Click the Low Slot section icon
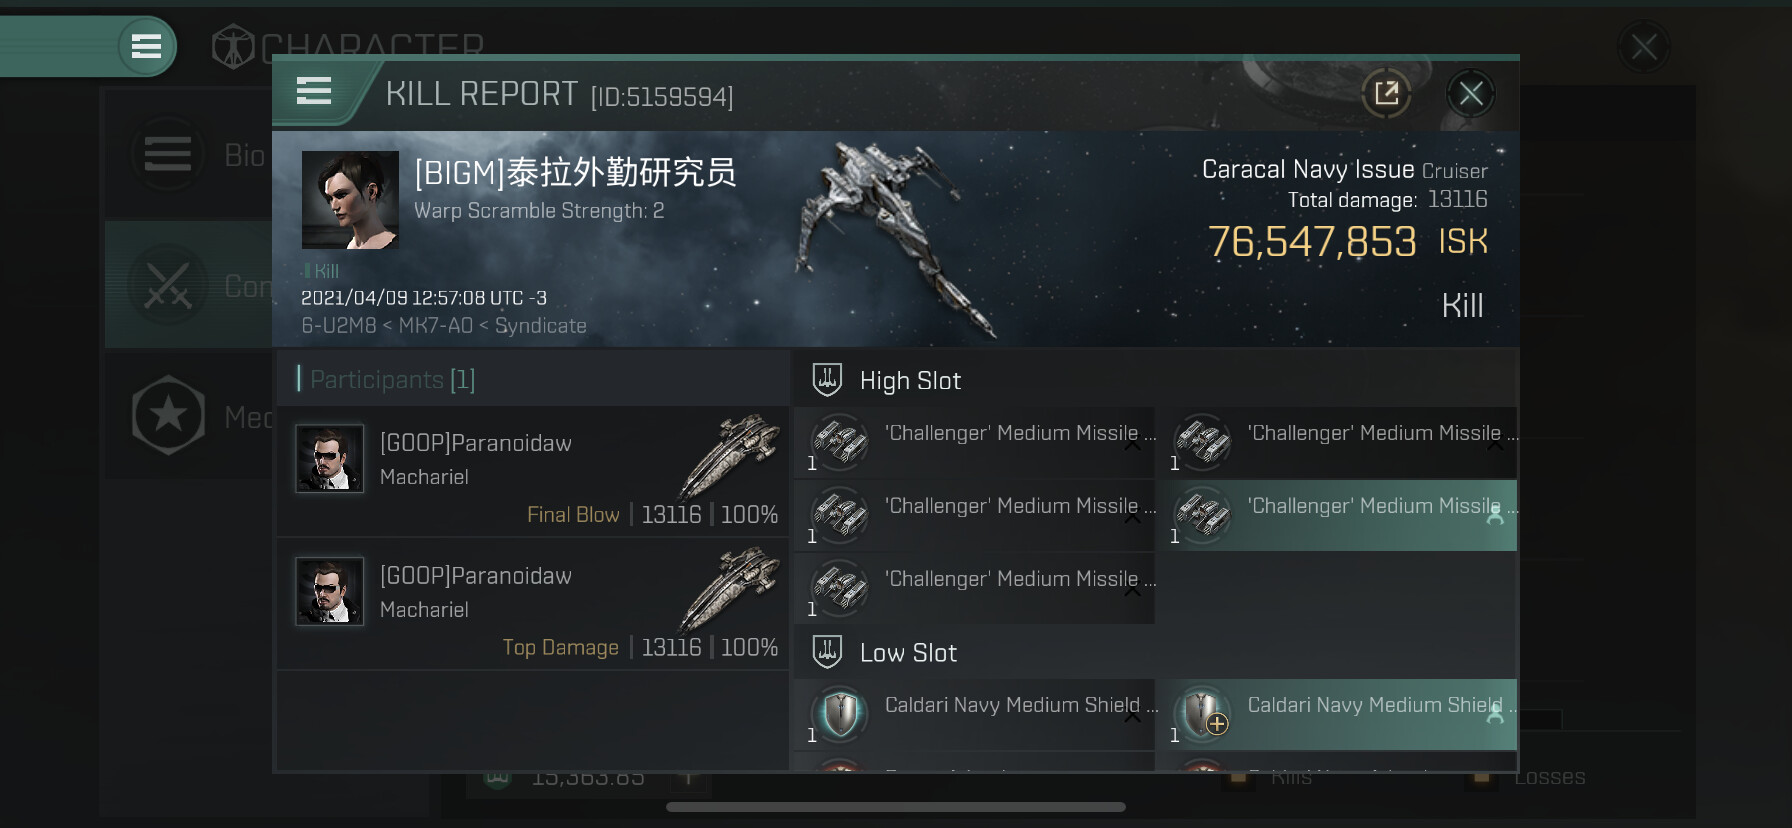Image resolution: width=1792 pixels, height=828 pixels. 827,652
